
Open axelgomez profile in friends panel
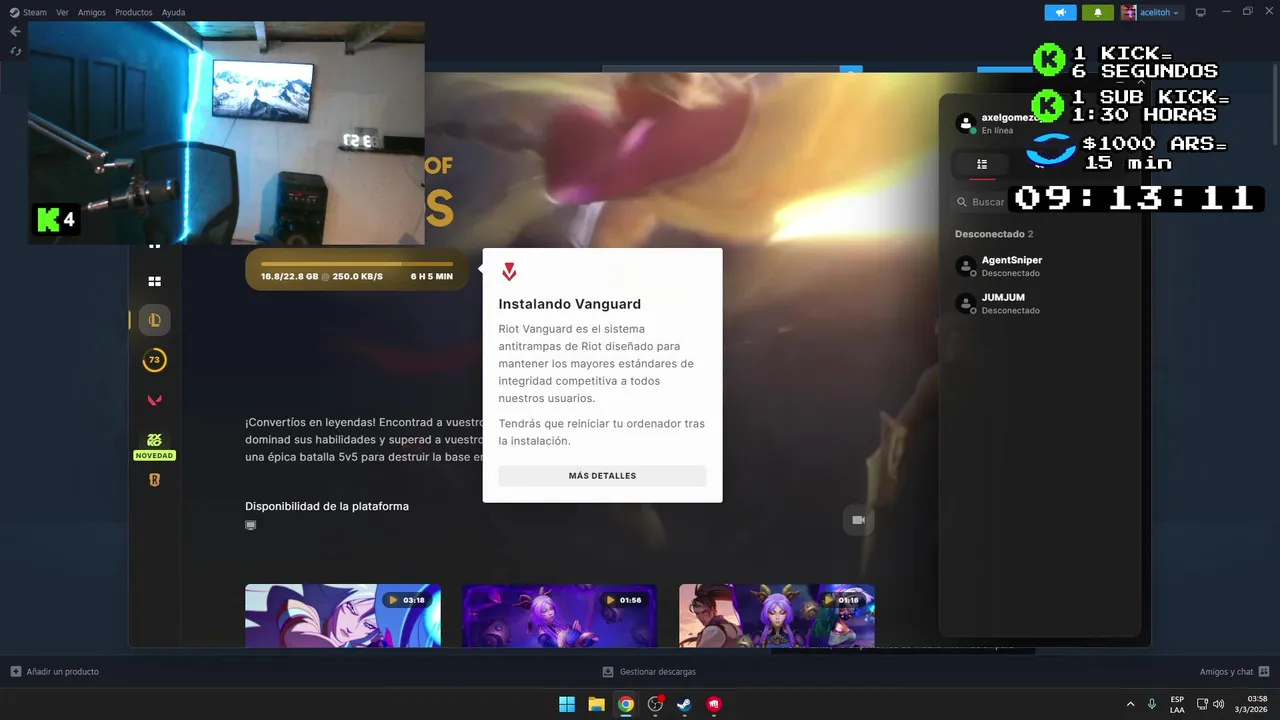(997, 123)
